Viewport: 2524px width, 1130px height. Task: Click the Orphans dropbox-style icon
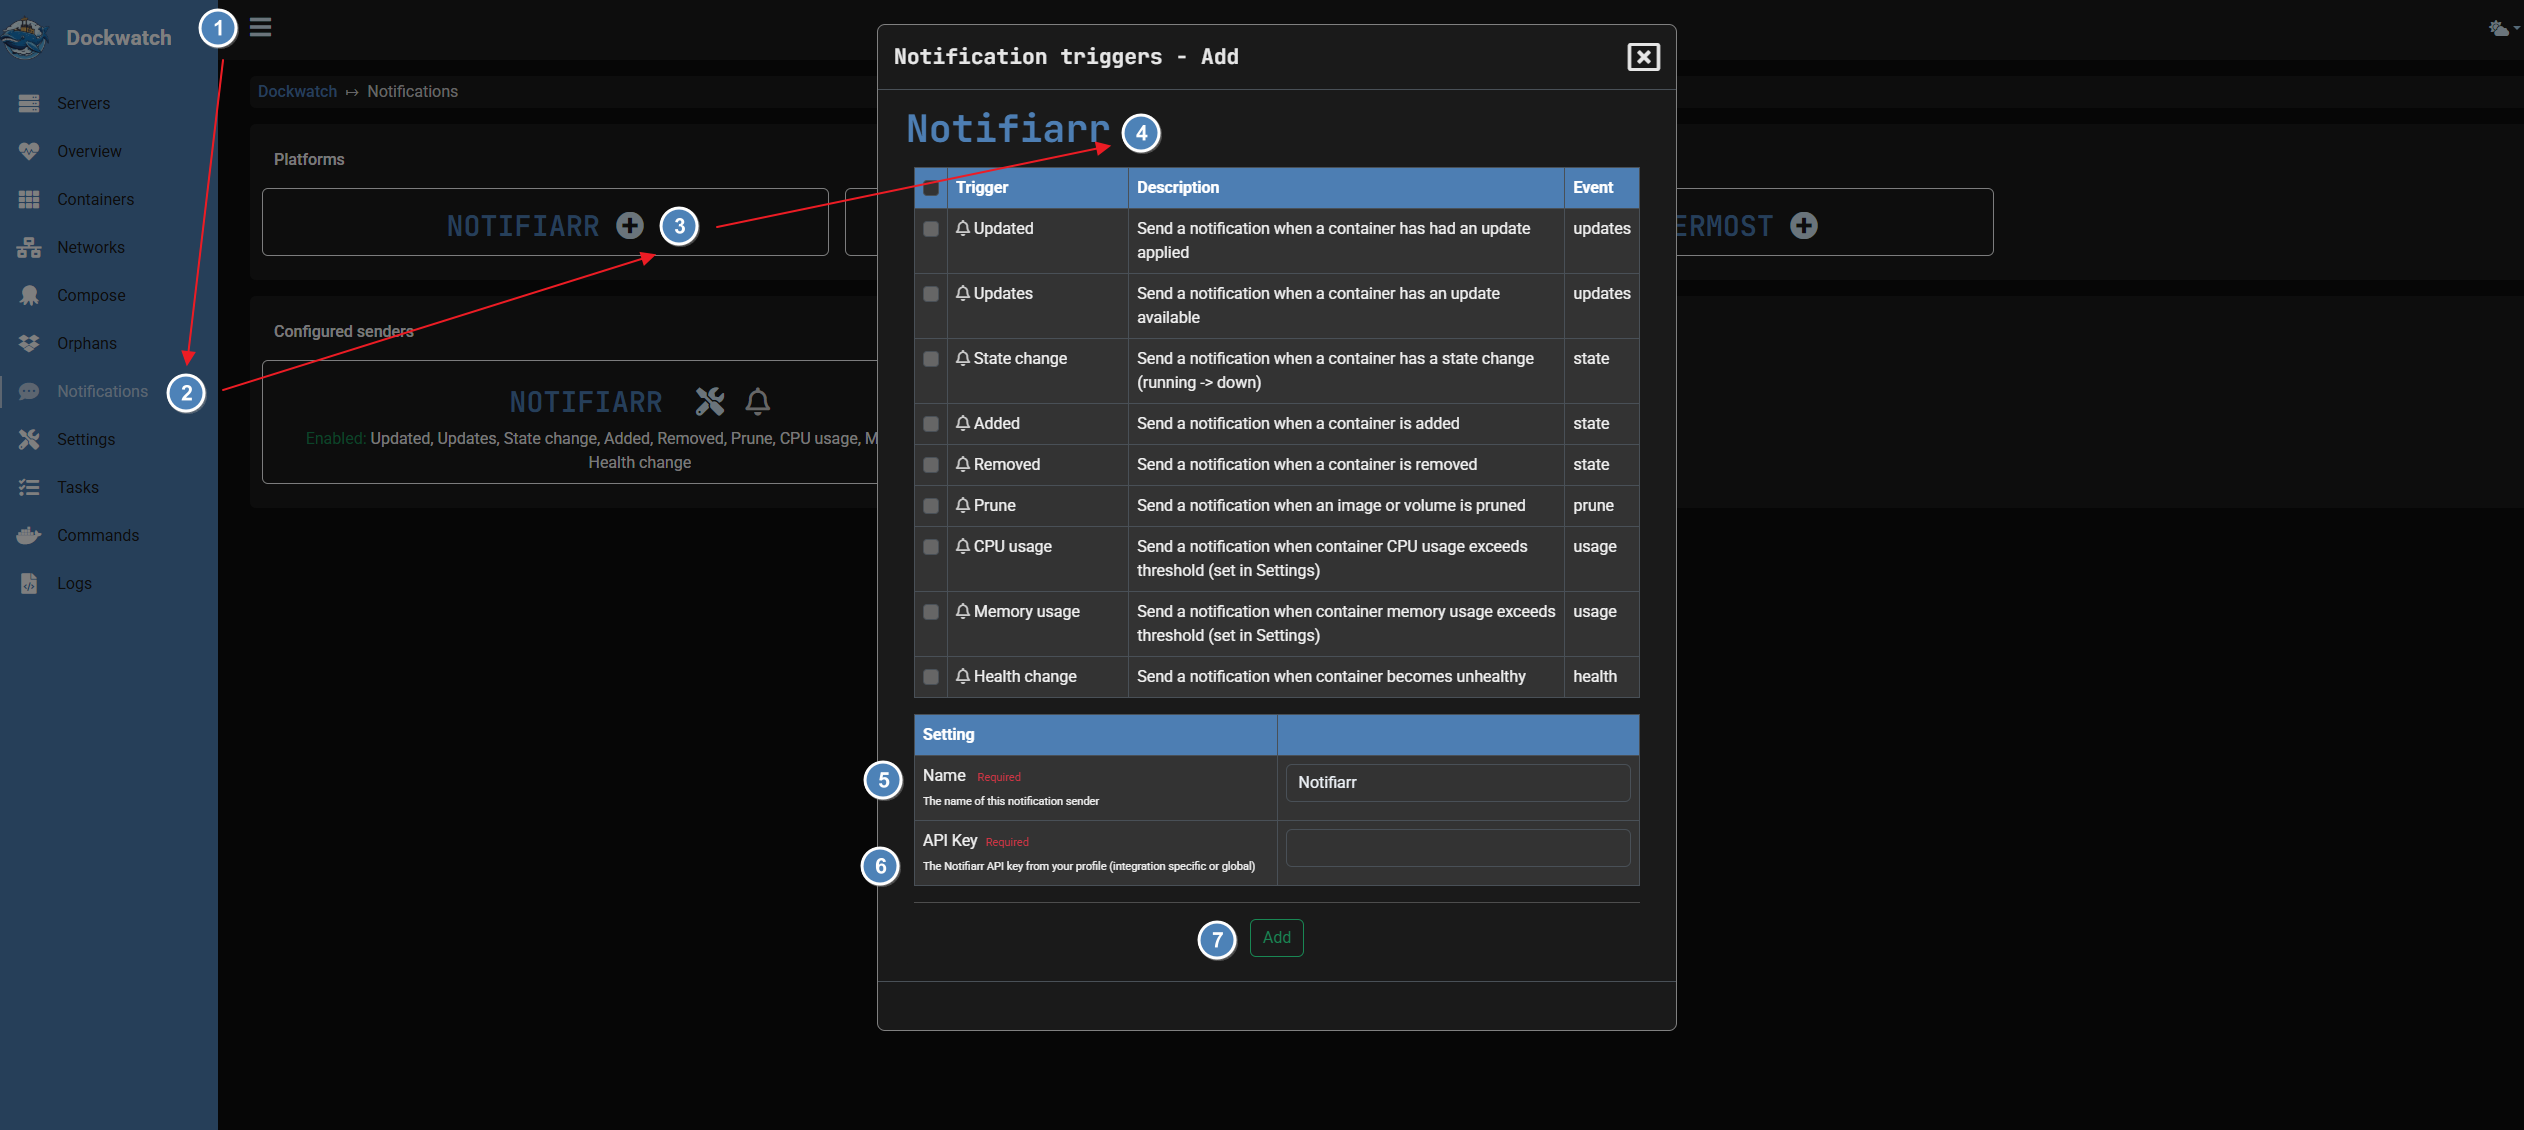coord(29,343)
